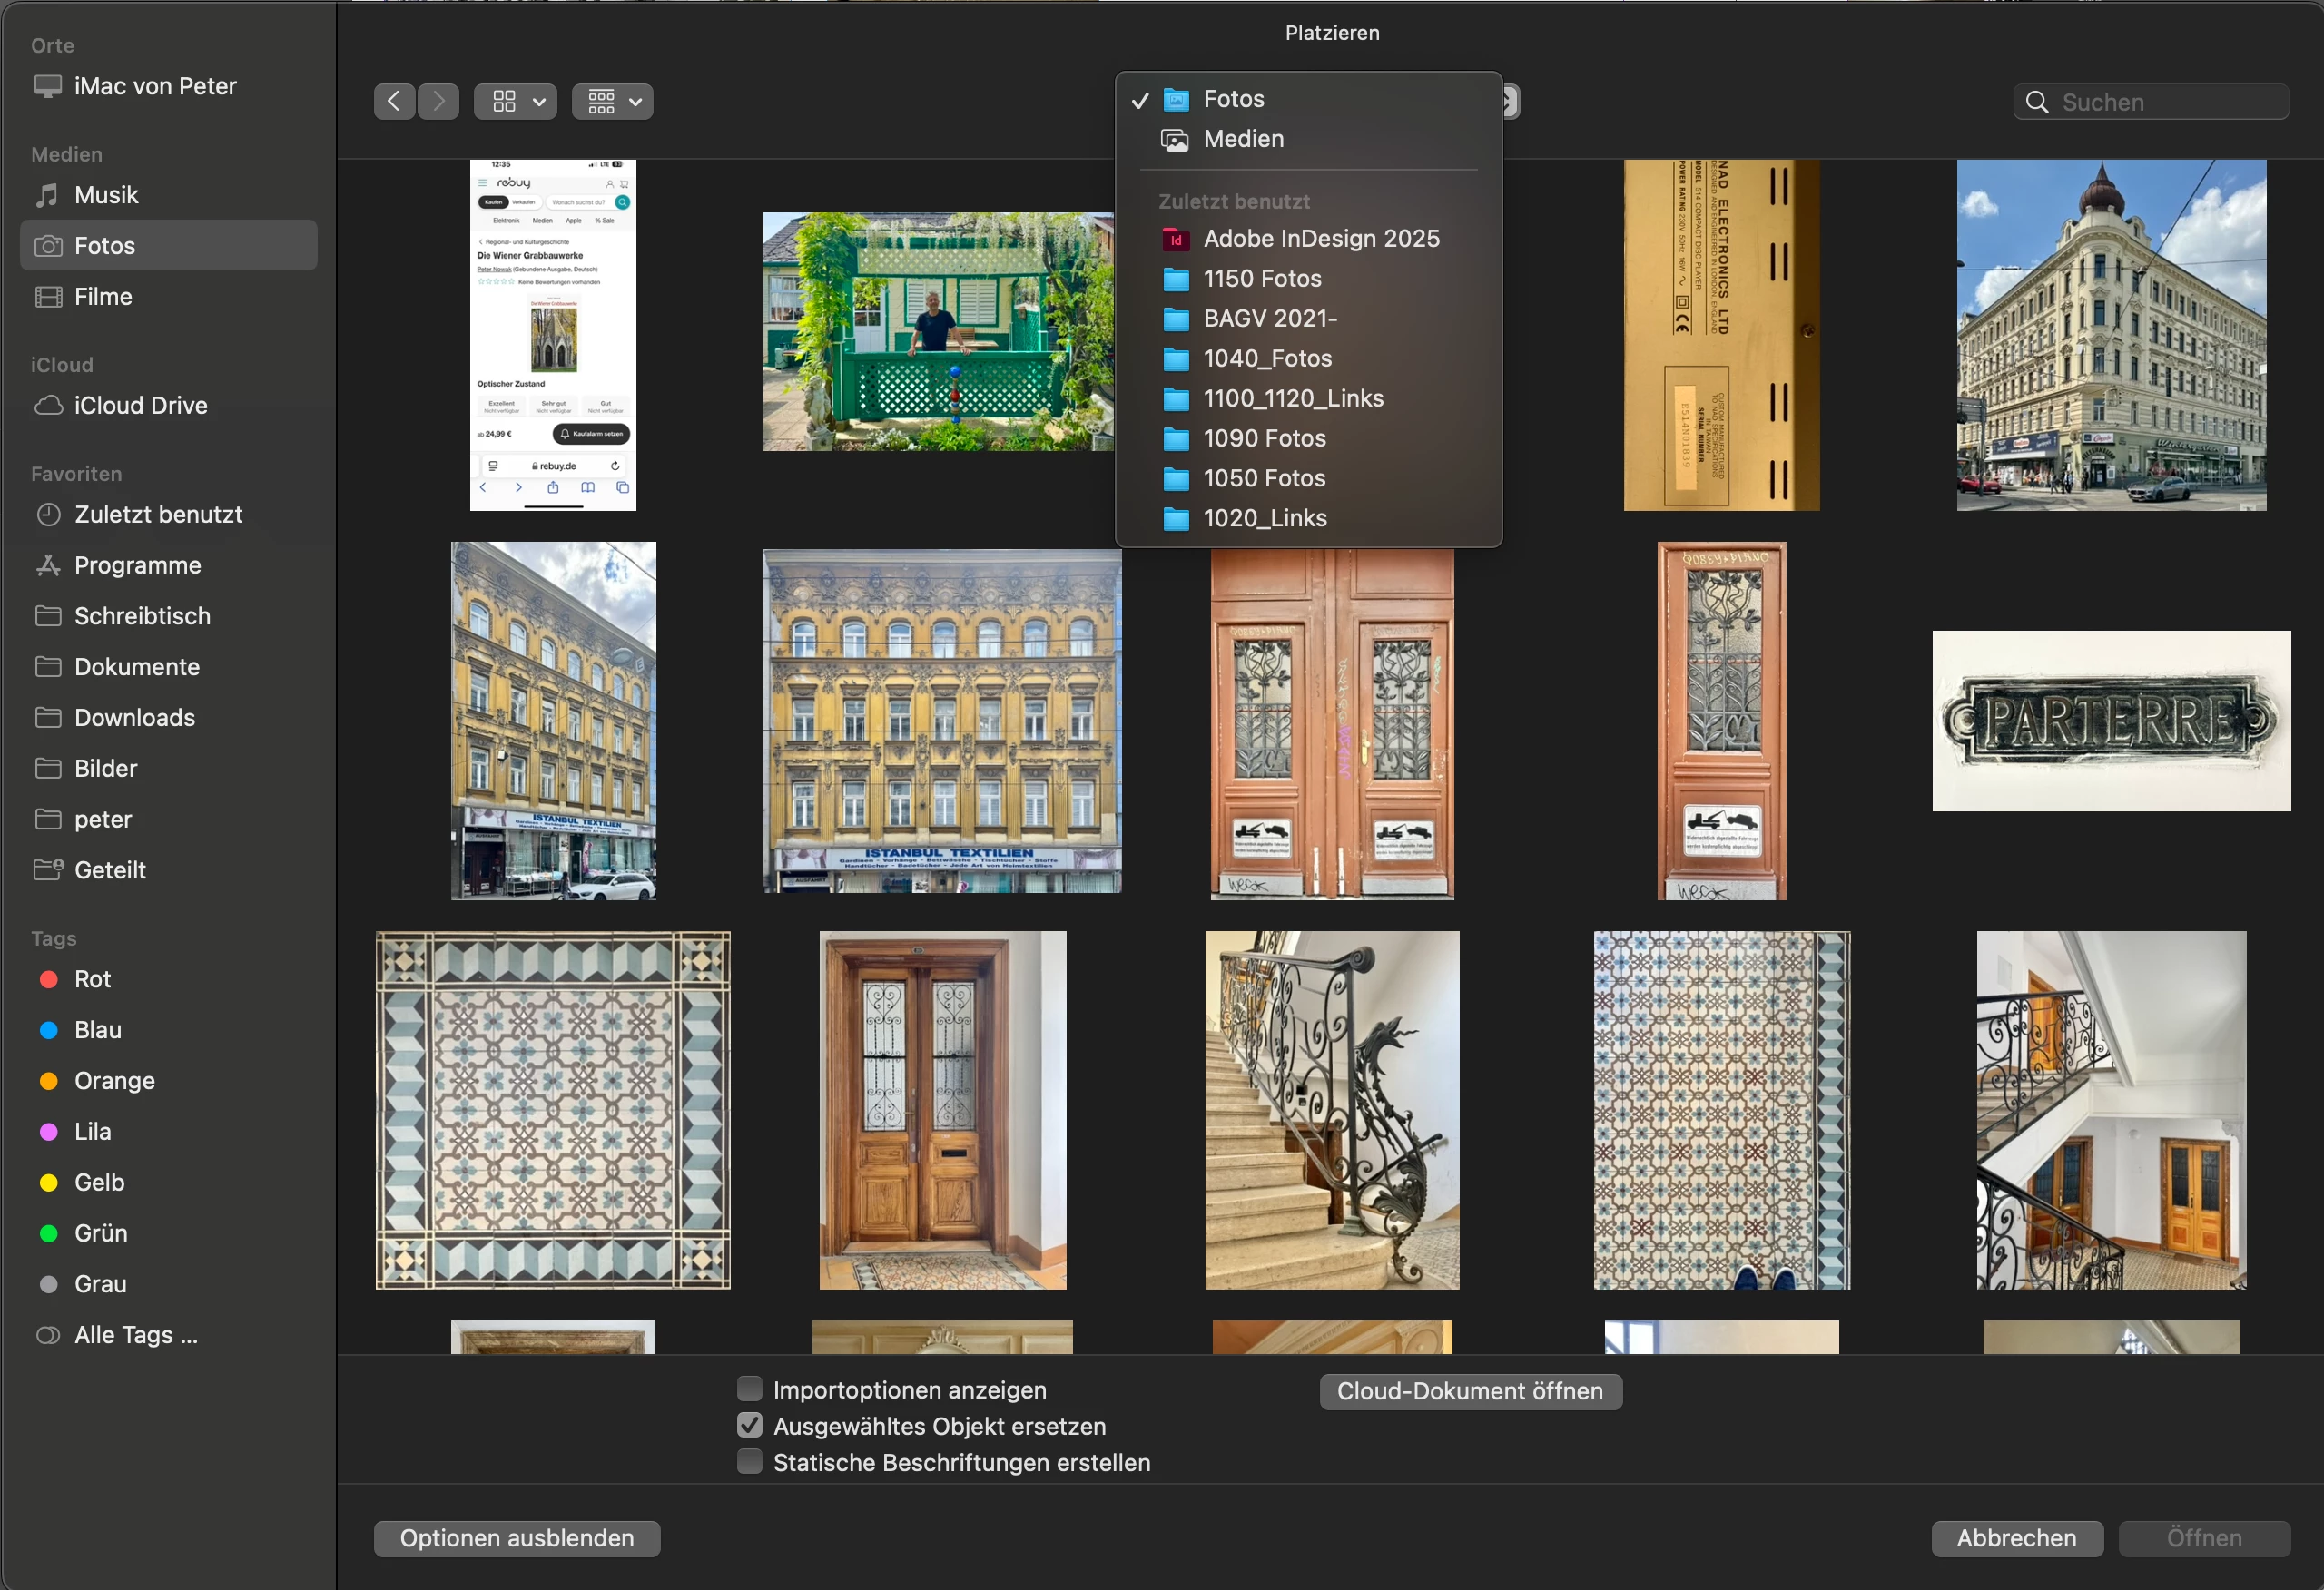Filter by the Rot tag
This screenshot has width=2324, height=1590.
[x=92, y=979]
